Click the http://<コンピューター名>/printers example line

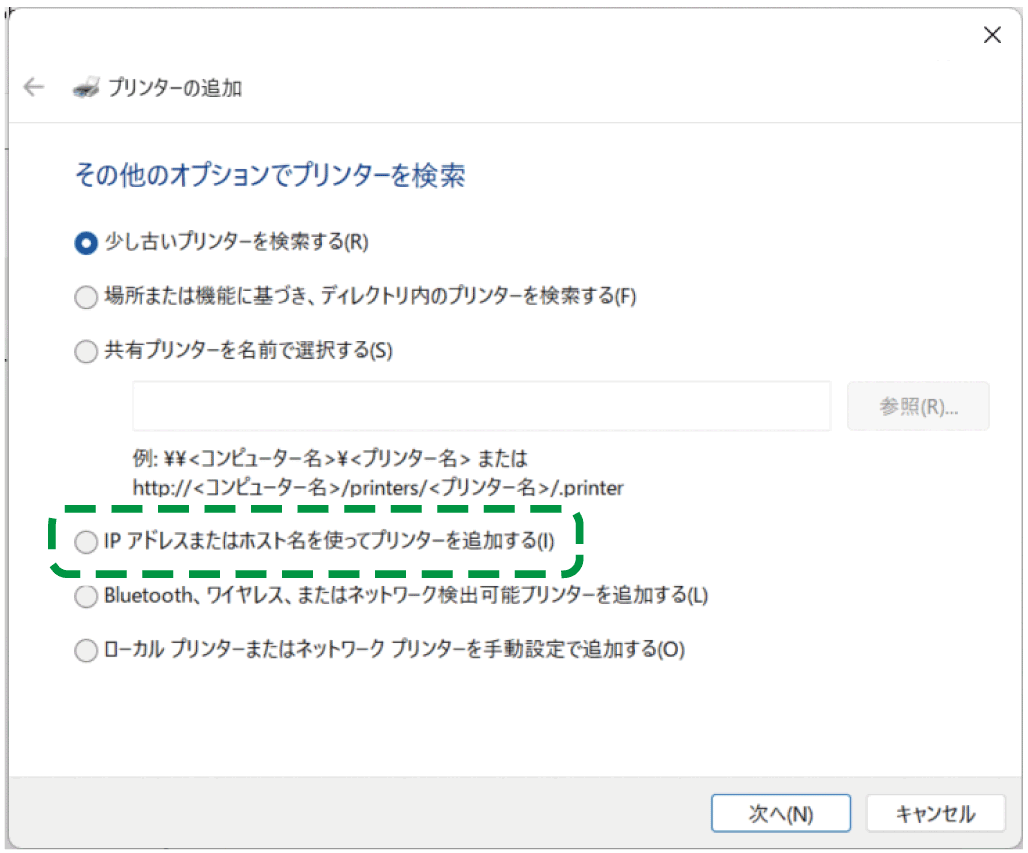point(377,488)
